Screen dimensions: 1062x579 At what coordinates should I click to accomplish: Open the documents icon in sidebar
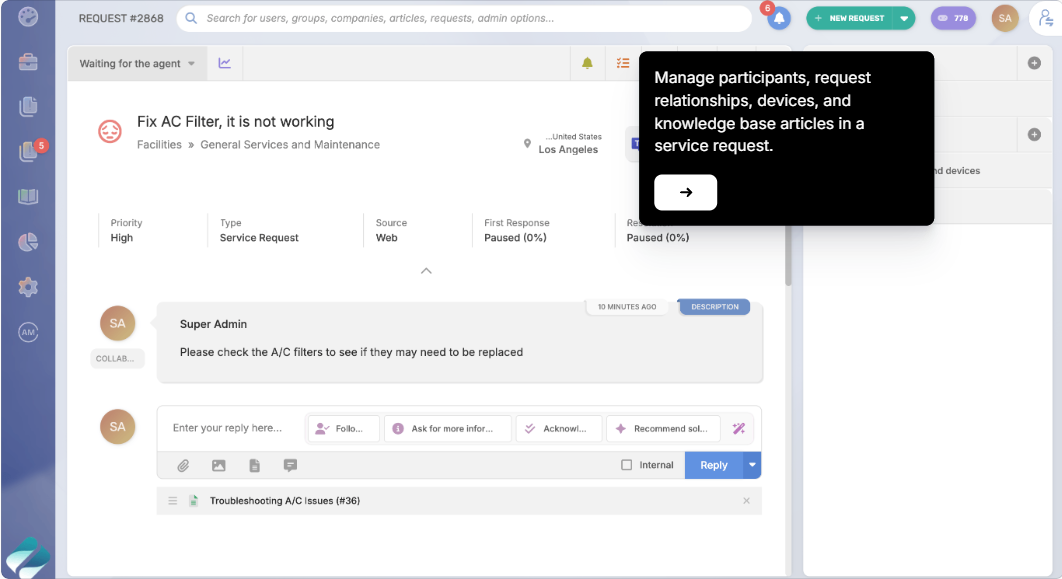pyautogui.click(x=28, y=106)
